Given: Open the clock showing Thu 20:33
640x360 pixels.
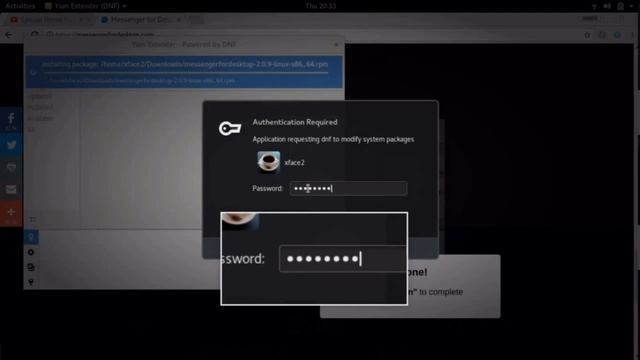Looking at the screenshot, I should (x=321, y=6).
